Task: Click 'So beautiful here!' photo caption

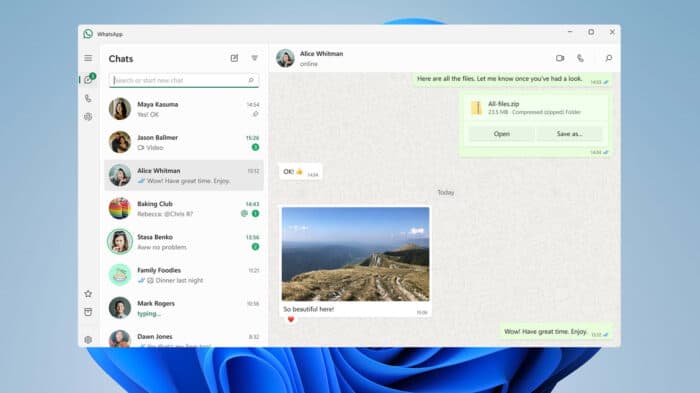Action: click(308, 309)
